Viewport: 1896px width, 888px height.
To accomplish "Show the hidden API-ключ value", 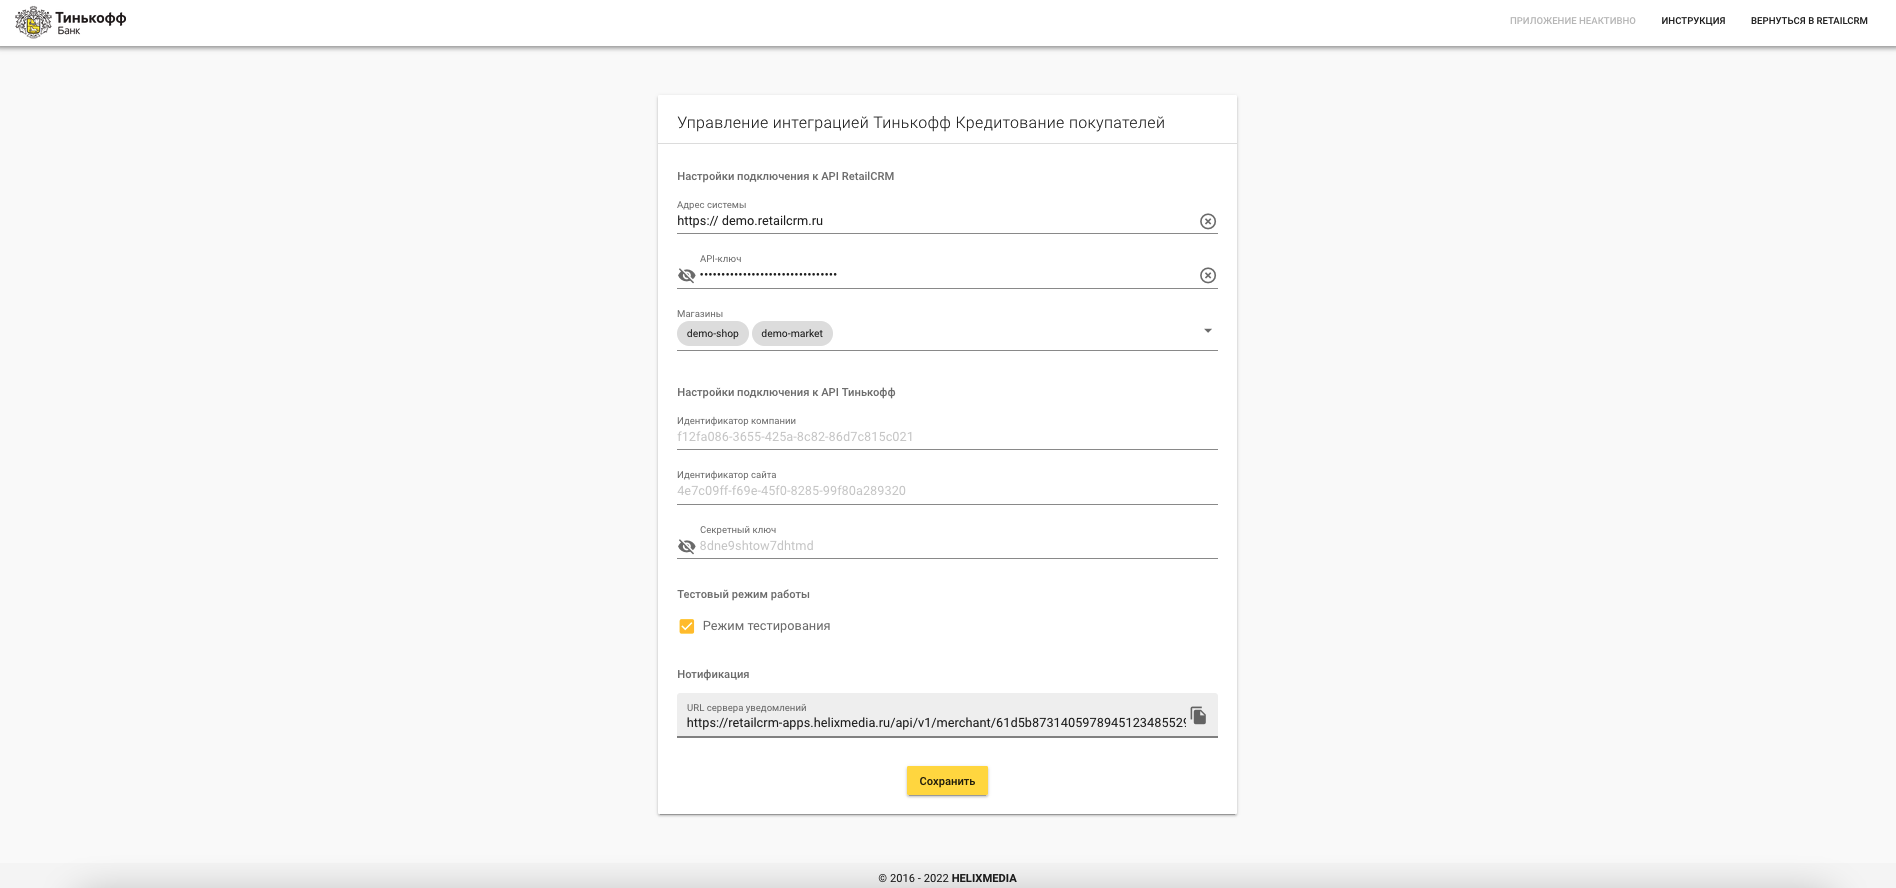I will [x=686, y=275].
